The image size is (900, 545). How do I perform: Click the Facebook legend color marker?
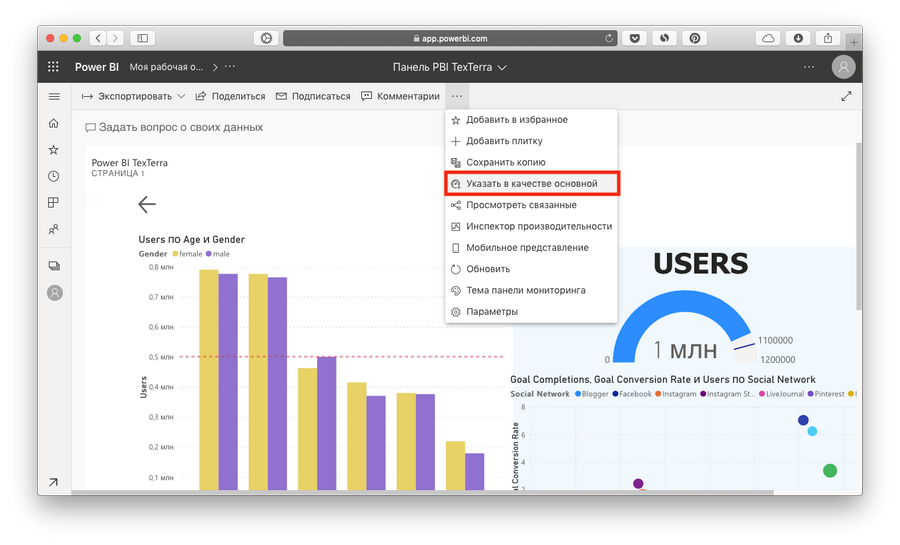[614, 394]
